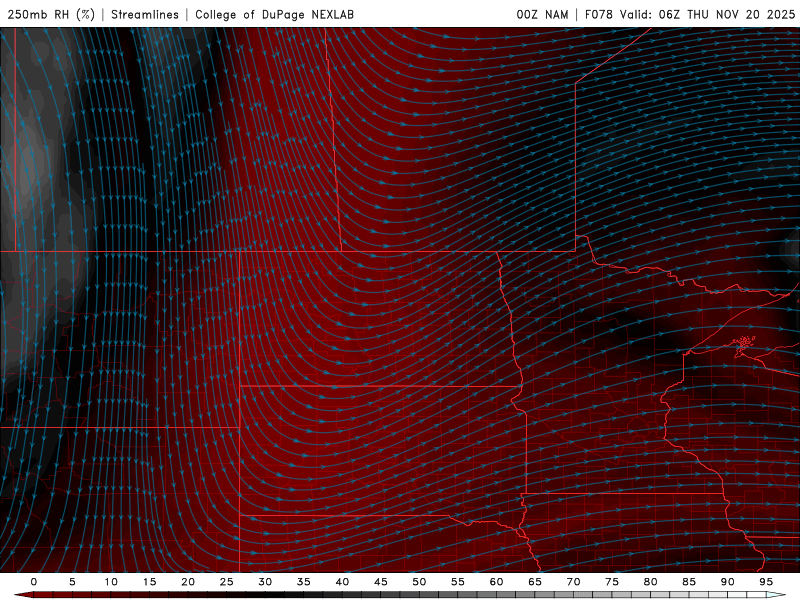Click the '80' label on the color scale
This screenshot has width=800, height=600.
click(x=650, y=582)
